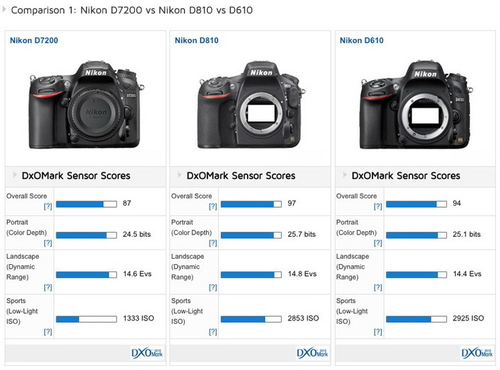Click the DxOMark logo under the D810 panel
Viewport: 500px width, 370px height.
[x=312, y=353]
